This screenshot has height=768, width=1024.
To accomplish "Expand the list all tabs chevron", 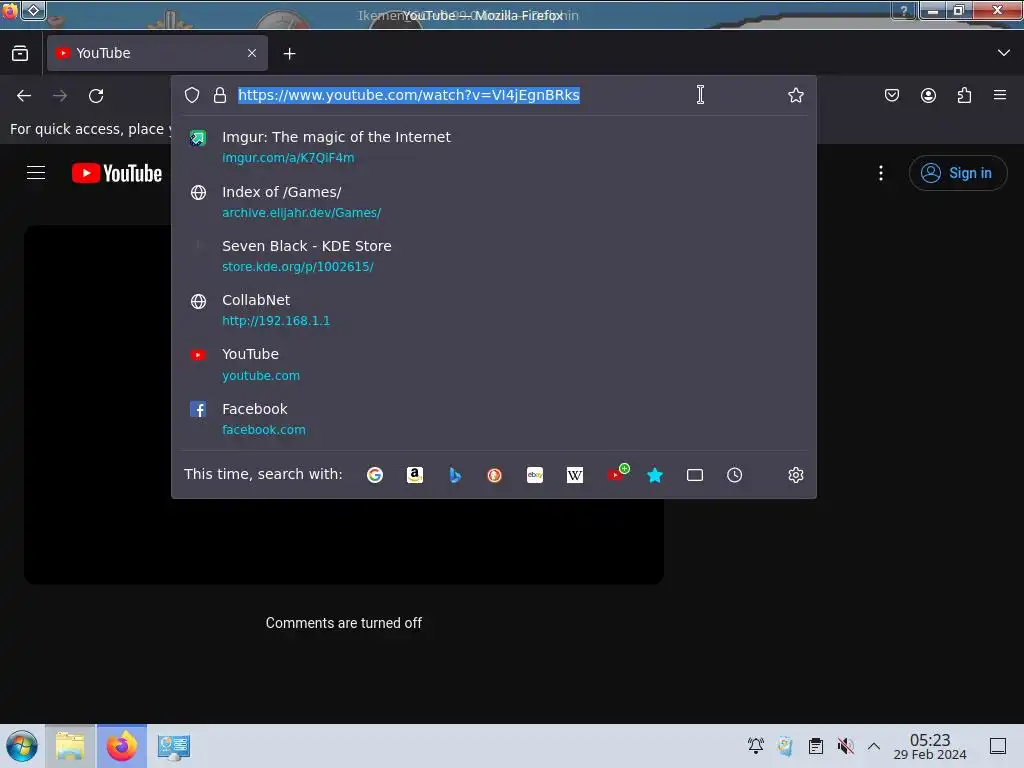I will [x=1004, y=53].
